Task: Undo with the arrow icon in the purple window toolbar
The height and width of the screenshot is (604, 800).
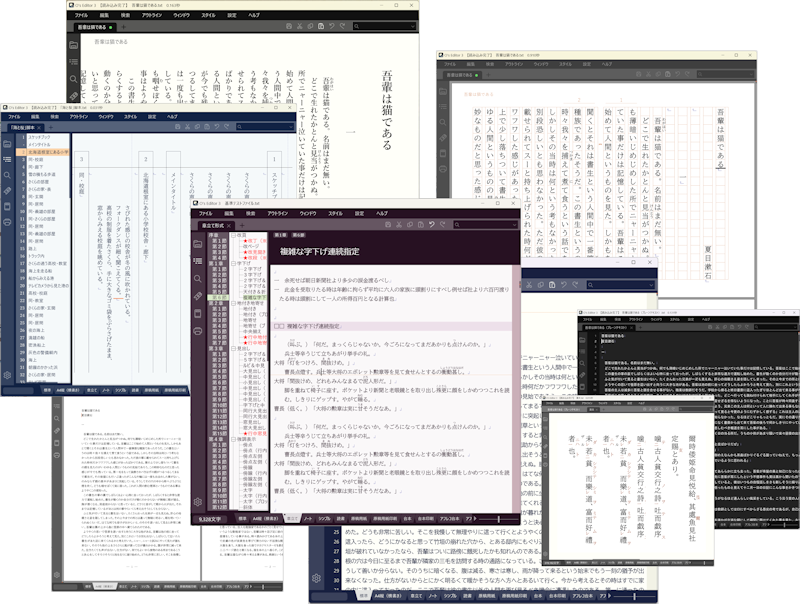Action: click(x=432, y=224)
